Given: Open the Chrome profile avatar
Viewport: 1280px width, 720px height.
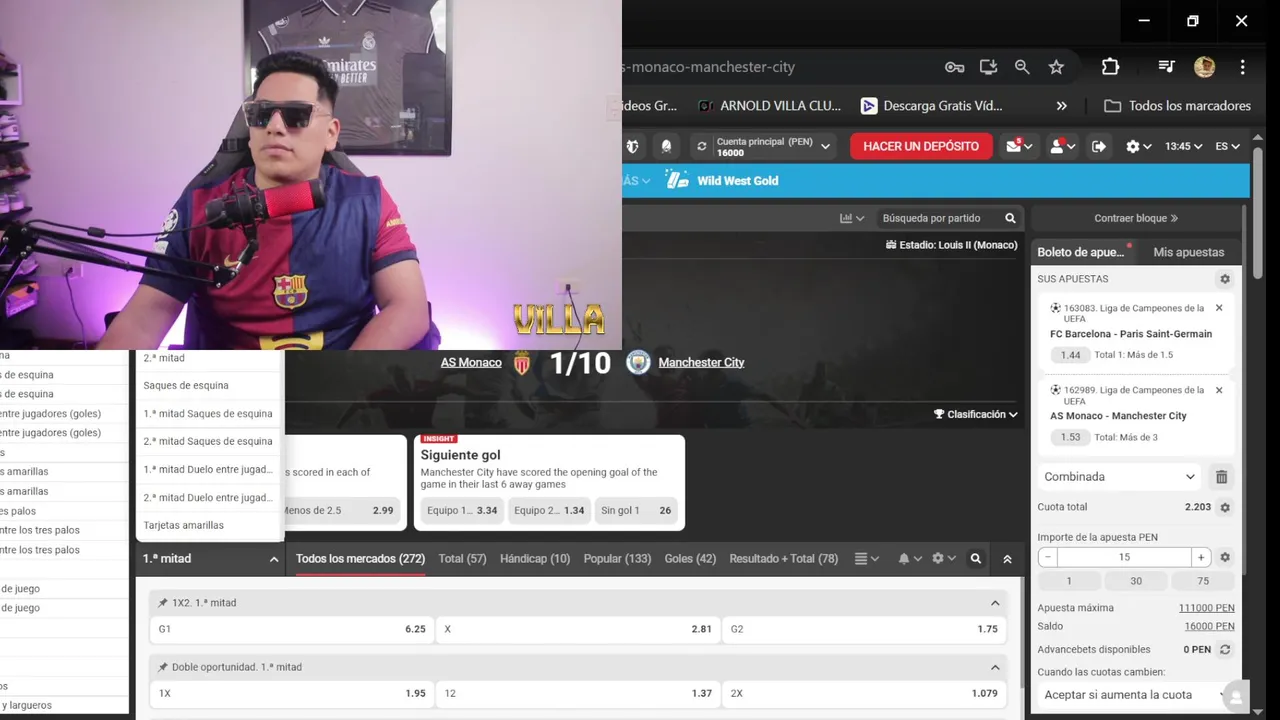Looking at the screenshot, I should click(1204, 67).
